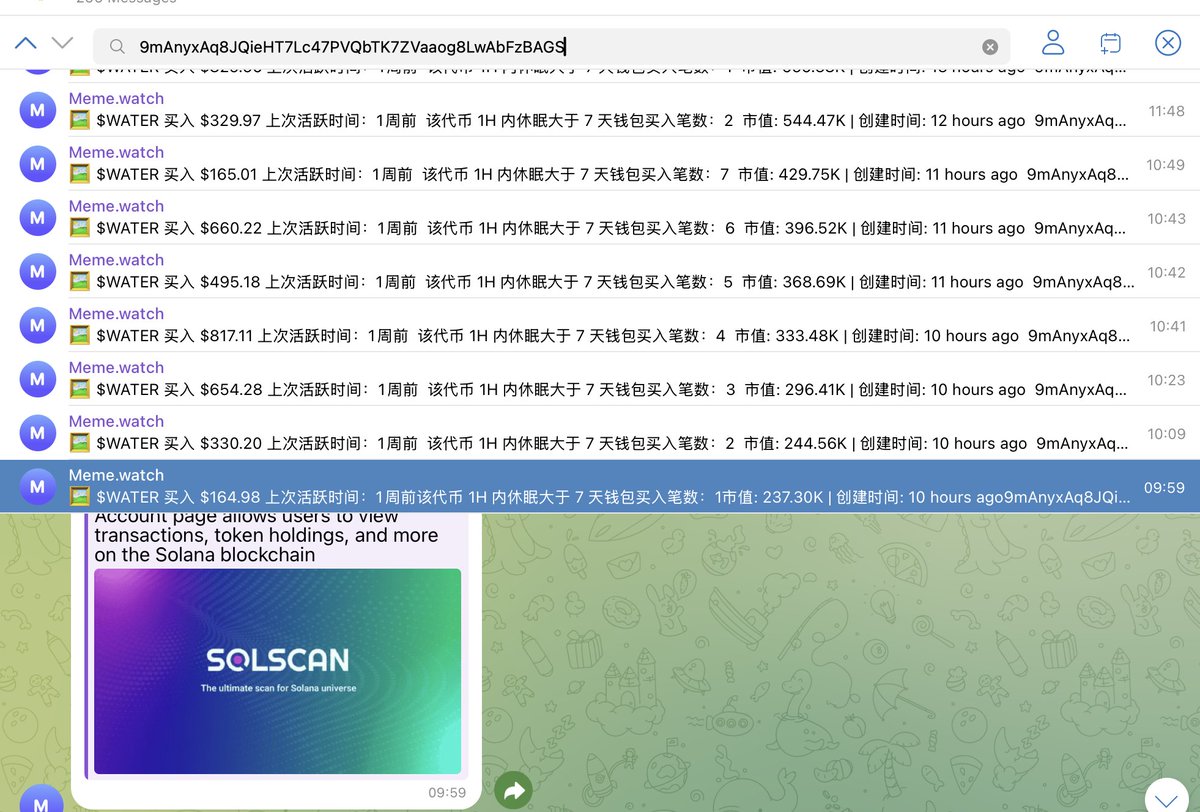1200x812 pixels.
Task: Open result with $660.22 WATER purchase
Action: tap(600, 218)
